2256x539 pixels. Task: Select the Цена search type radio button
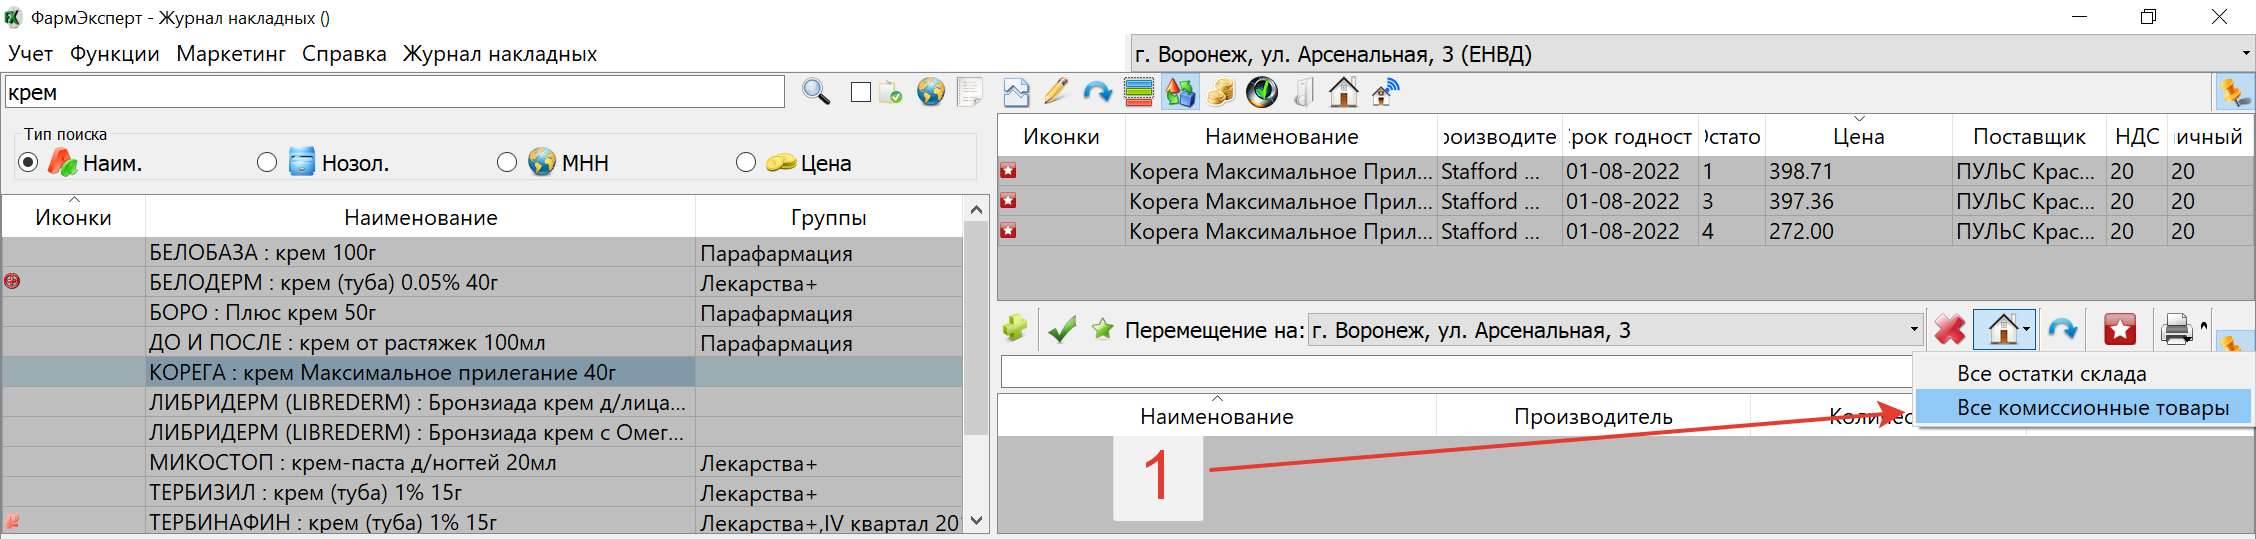(x=746, y=162)
